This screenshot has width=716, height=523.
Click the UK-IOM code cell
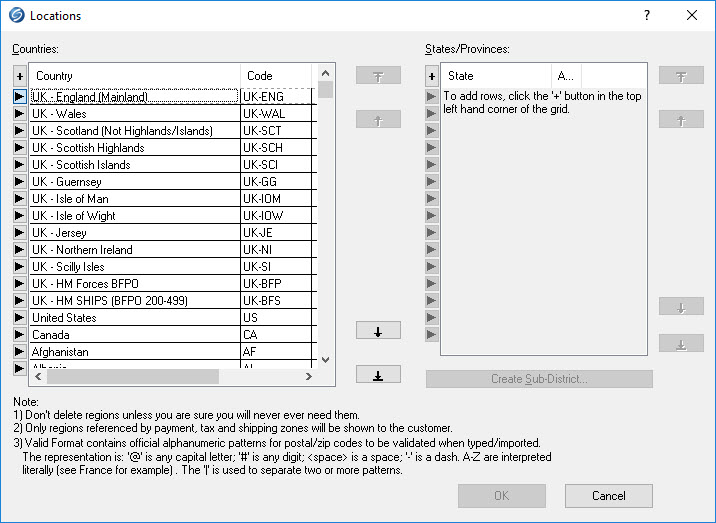tap(276, 199)
